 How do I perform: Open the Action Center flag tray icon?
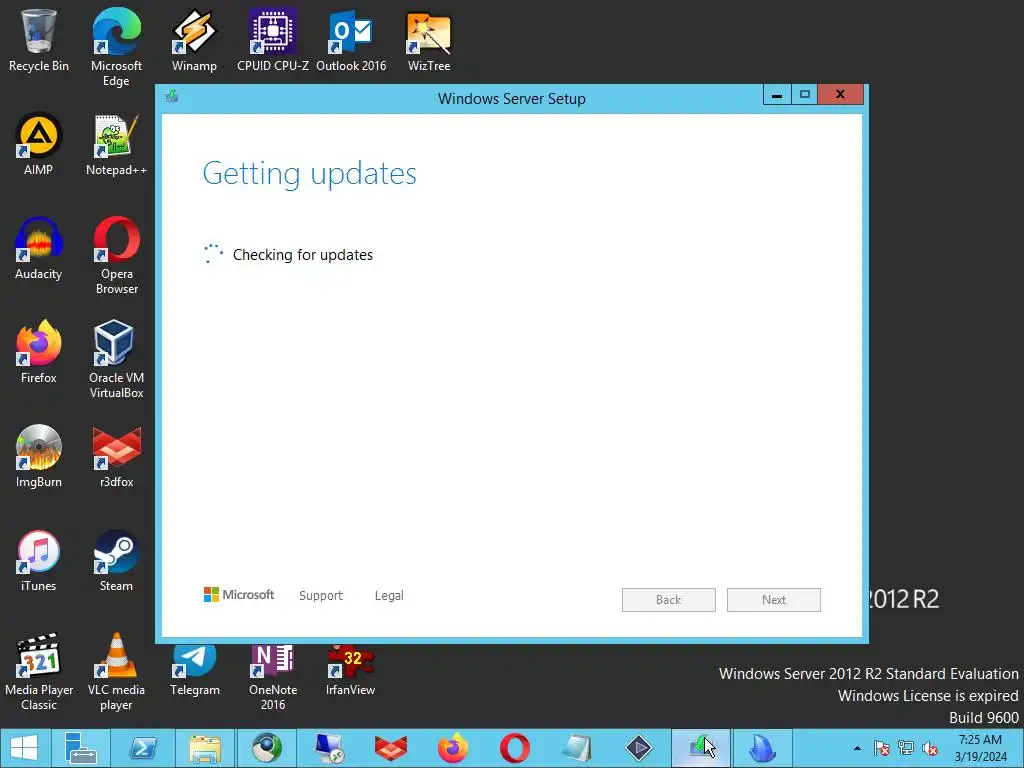tap(881, 748)
